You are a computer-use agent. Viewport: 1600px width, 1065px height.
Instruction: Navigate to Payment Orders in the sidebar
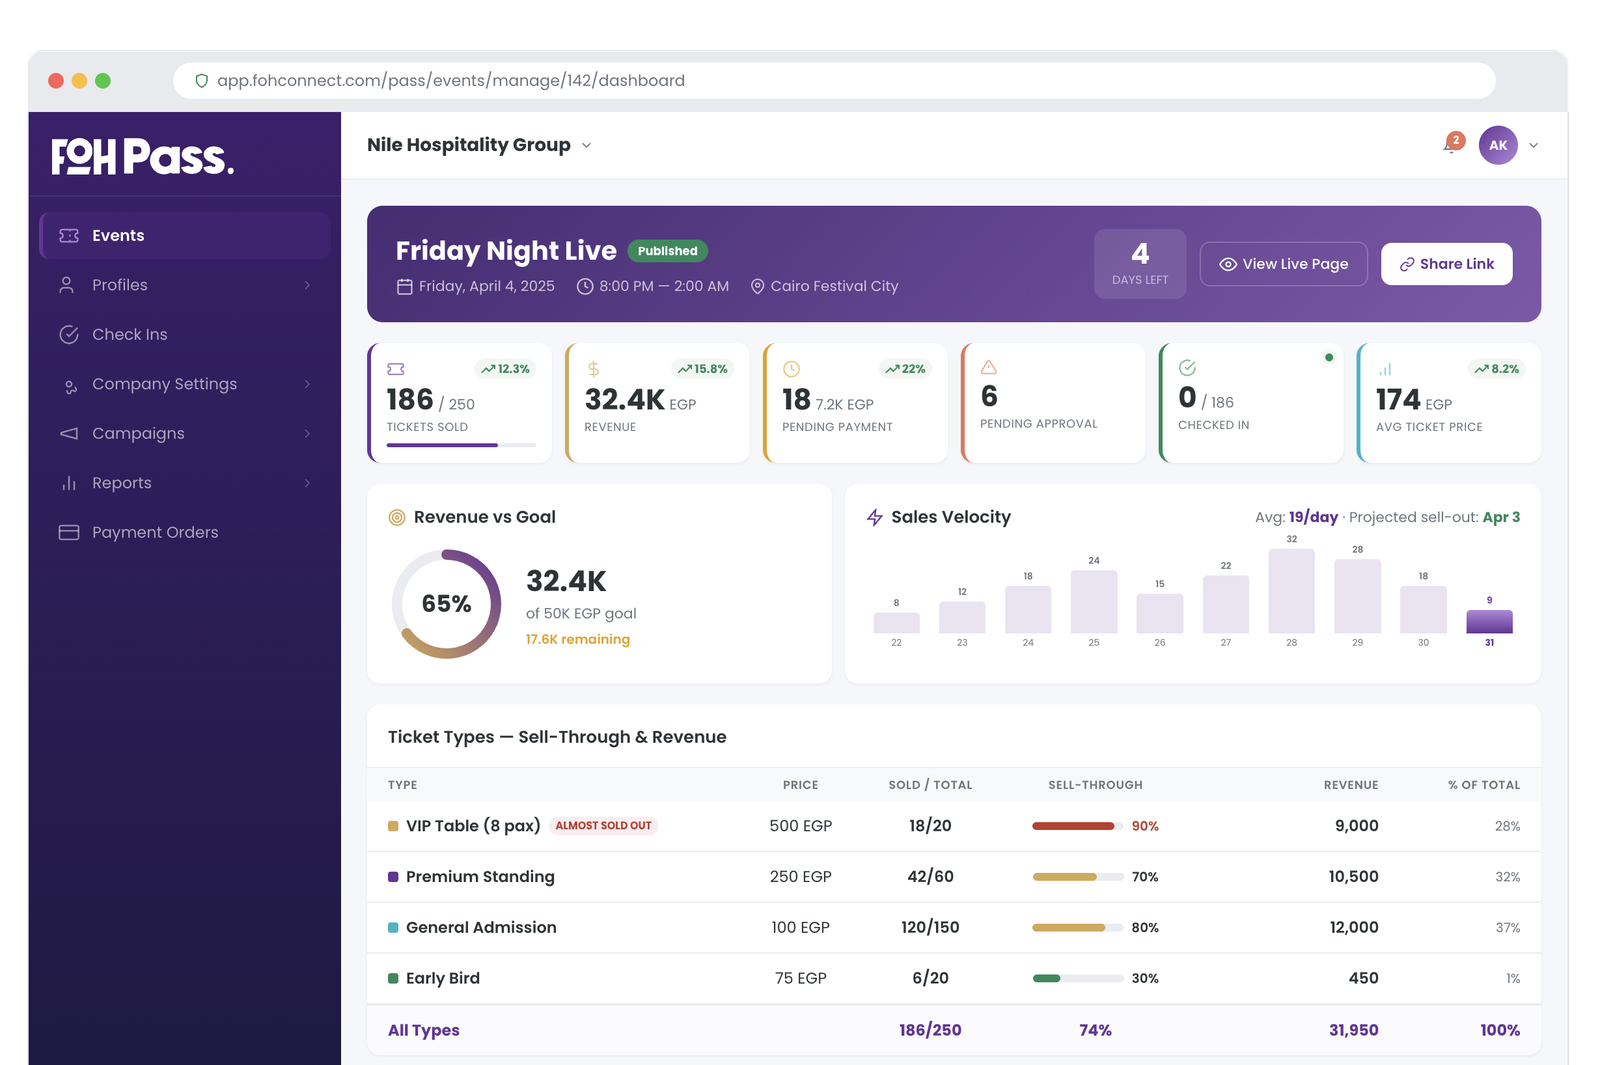[x=154, y=532]
